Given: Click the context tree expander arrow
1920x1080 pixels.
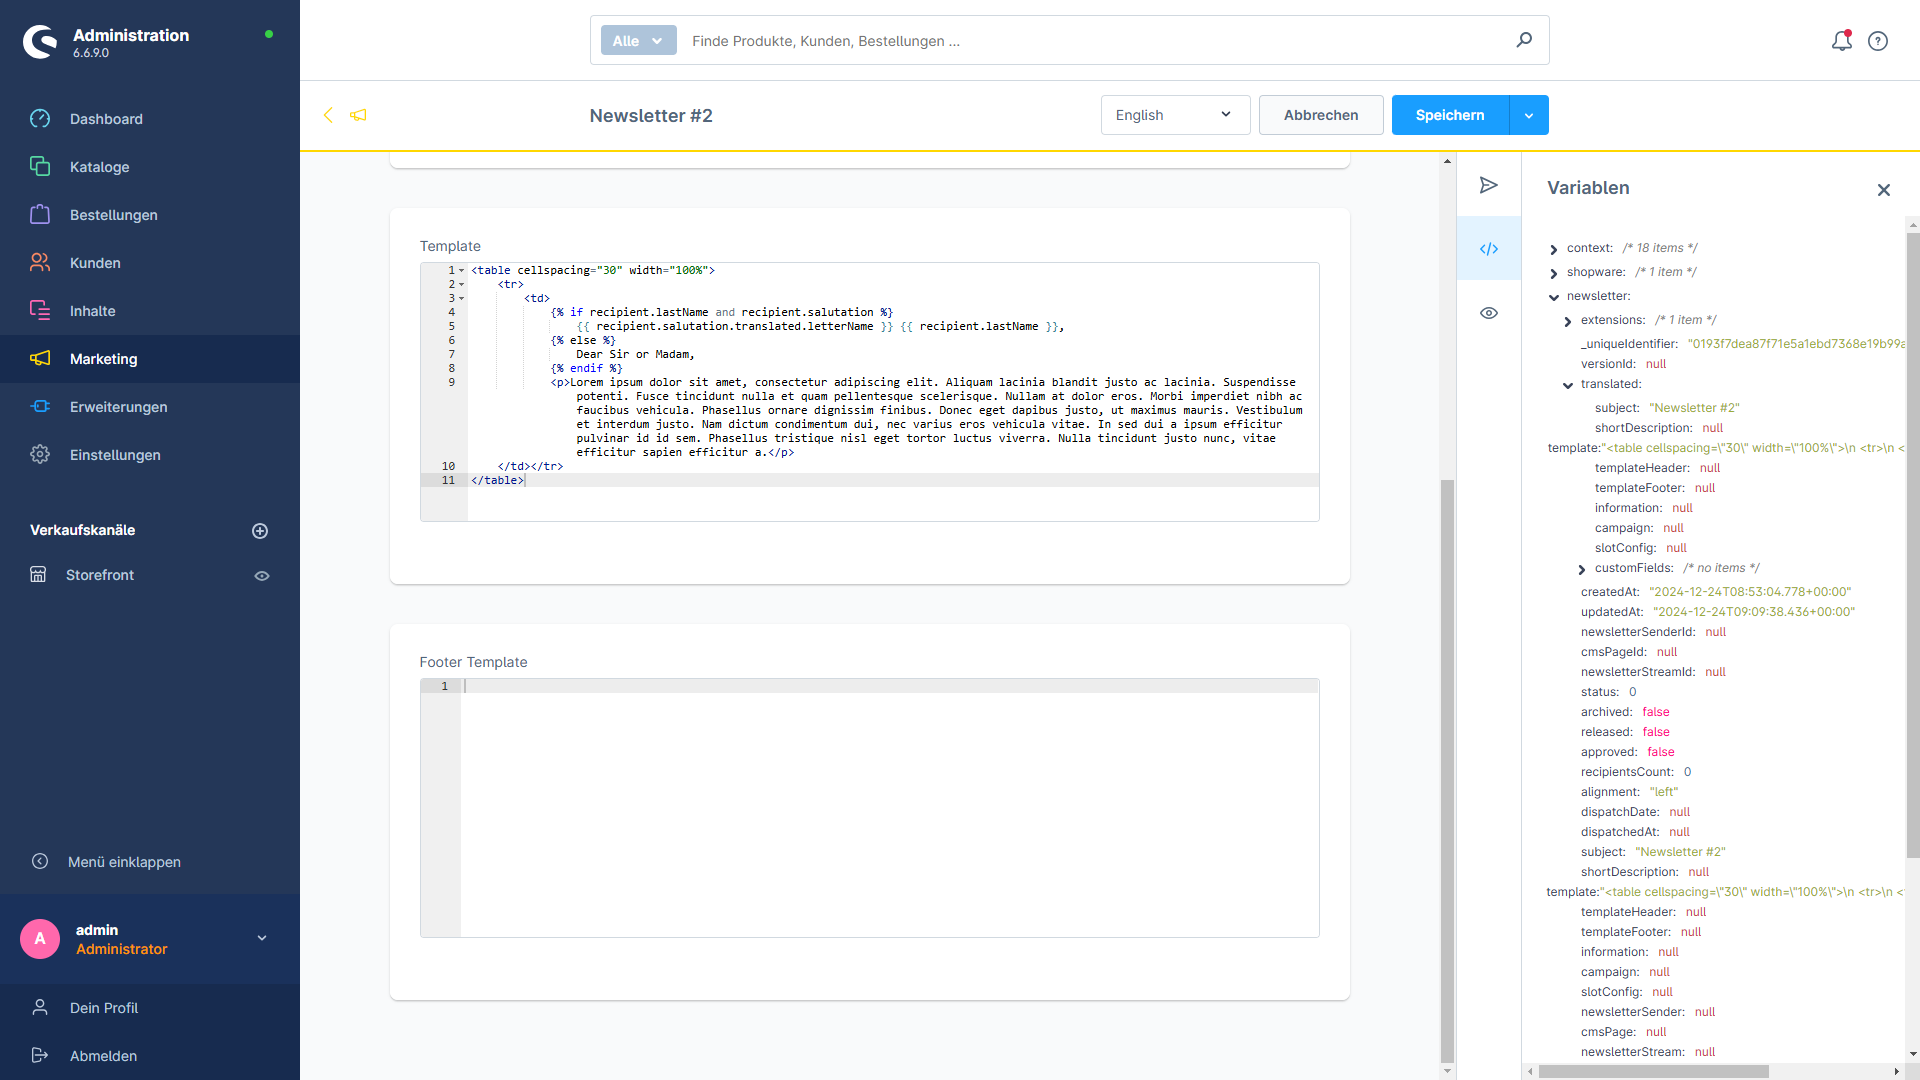Looking at the screenshot, I should tap(1553, 248).
